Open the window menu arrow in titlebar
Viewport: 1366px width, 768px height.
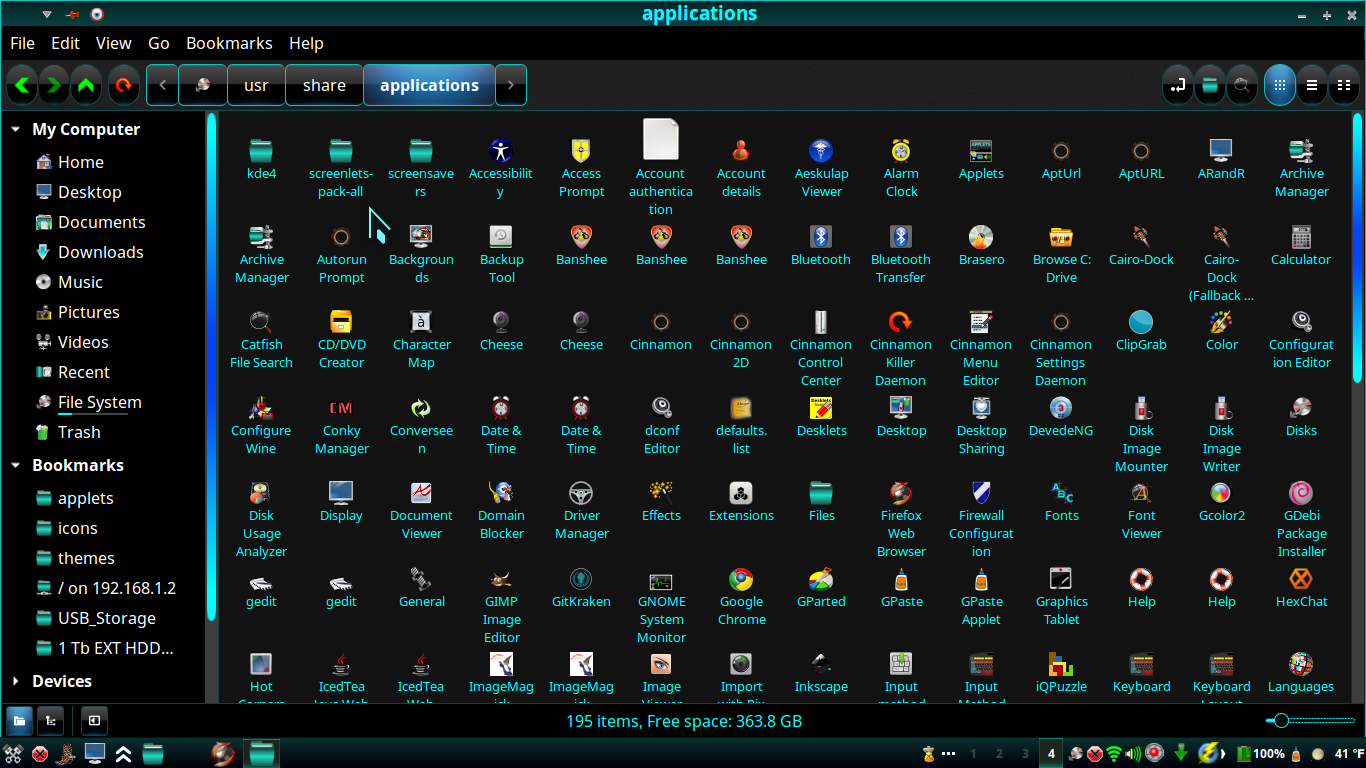coord(47,14)
